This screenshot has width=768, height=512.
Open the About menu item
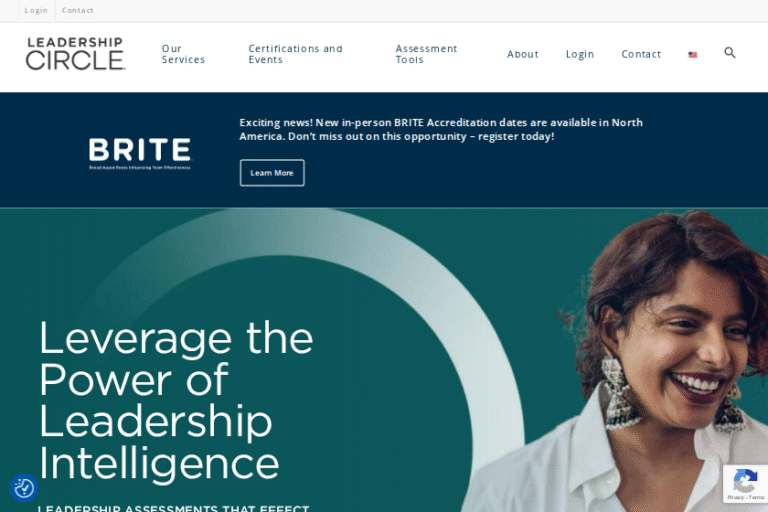tap(523, 54)
